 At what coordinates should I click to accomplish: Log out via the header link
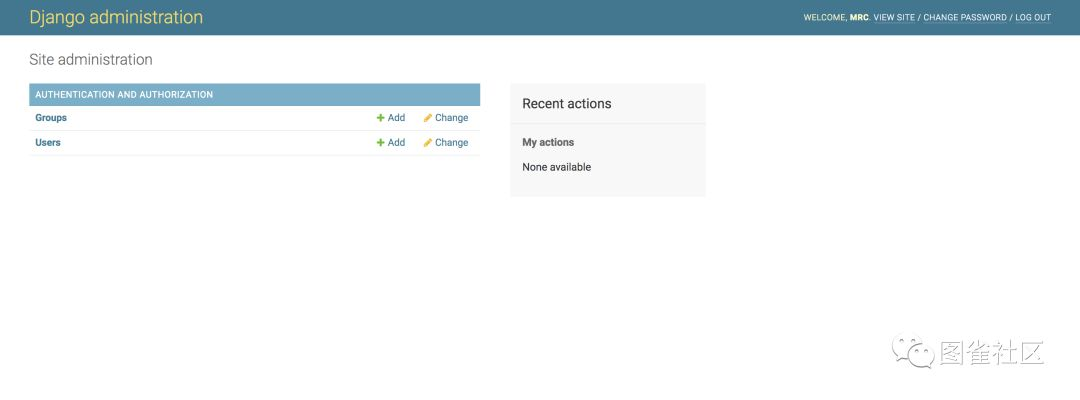click(x=1033, y=18)
